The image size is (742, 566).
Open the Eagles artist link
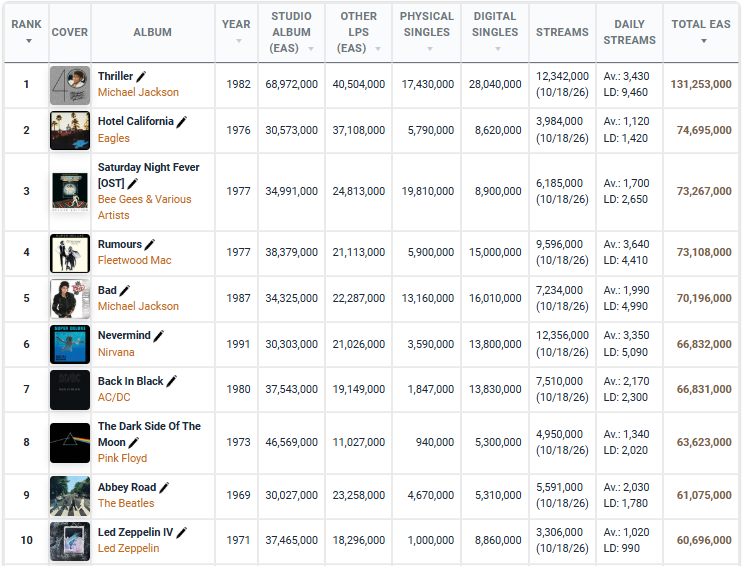point(114,138)
